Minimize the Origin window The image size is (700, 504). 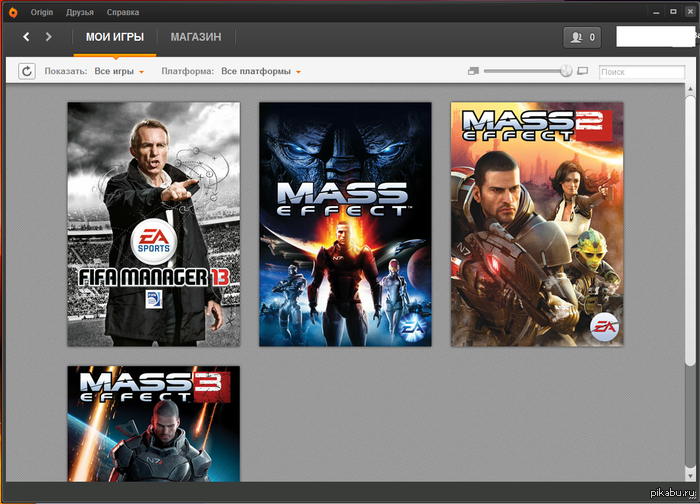click(x=656, y=12)
